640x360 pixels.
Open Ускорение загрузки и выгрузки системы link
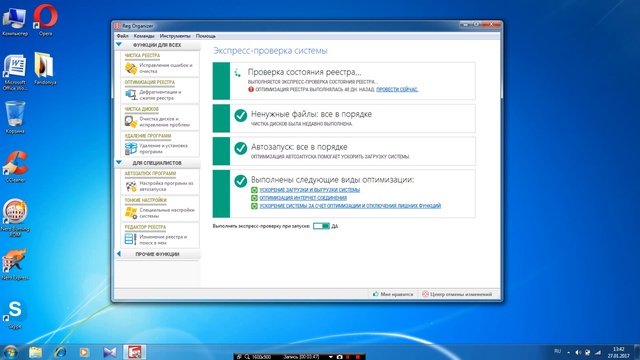(x=309, y=190)
